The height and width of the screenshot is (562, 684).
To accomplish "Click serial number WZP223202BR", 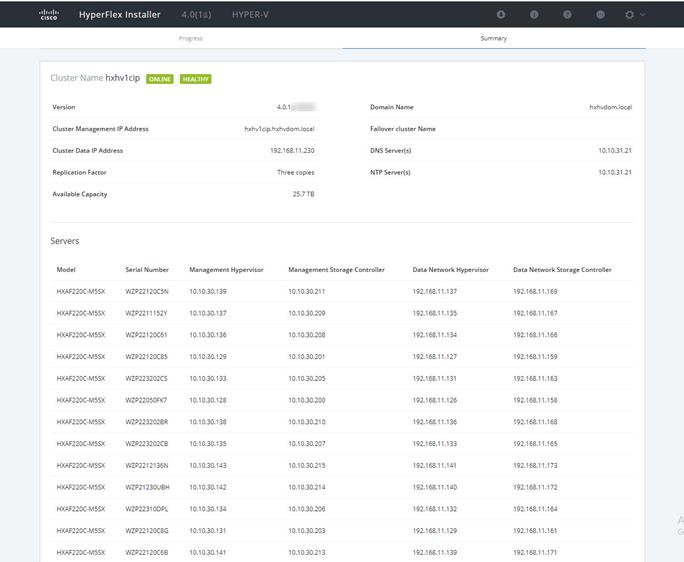I will (x=147, y=422).
